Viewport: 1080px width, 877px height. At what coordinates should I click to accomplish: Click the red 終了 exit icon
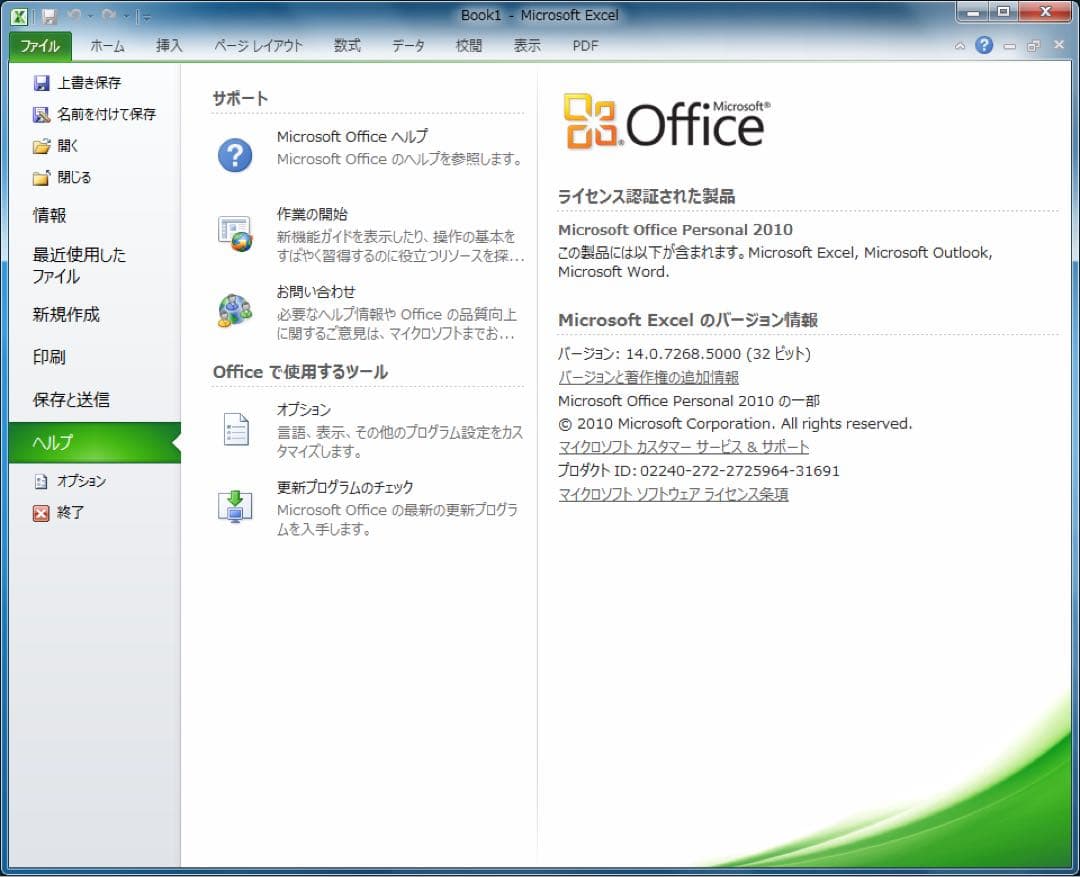[x=41, y=513]
